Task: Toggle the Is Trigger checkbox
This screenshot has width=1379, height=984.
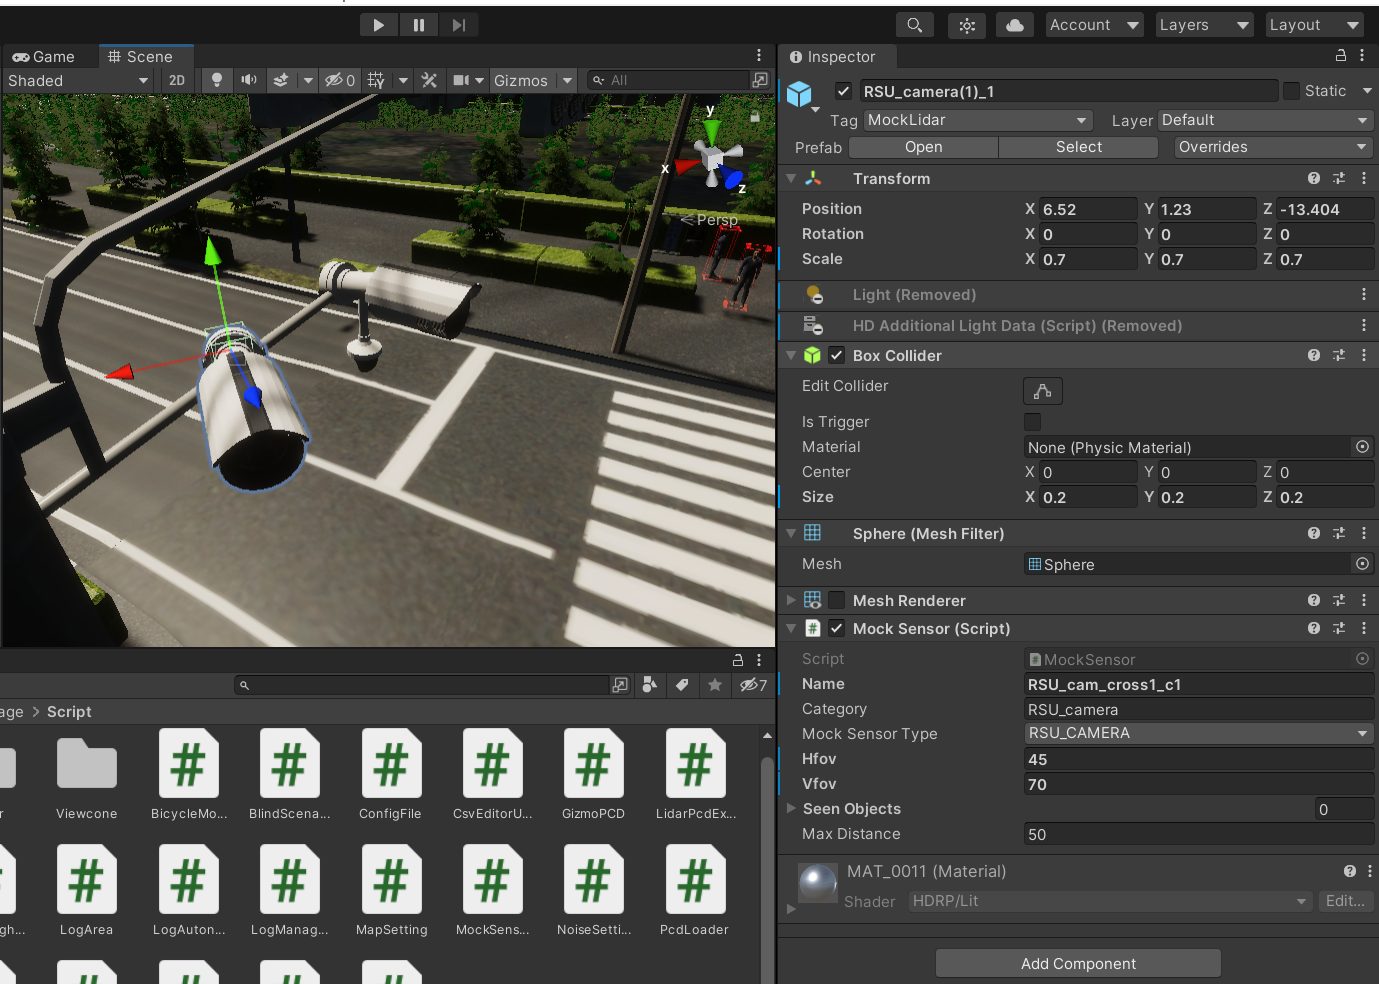Action: [1032, 421]
